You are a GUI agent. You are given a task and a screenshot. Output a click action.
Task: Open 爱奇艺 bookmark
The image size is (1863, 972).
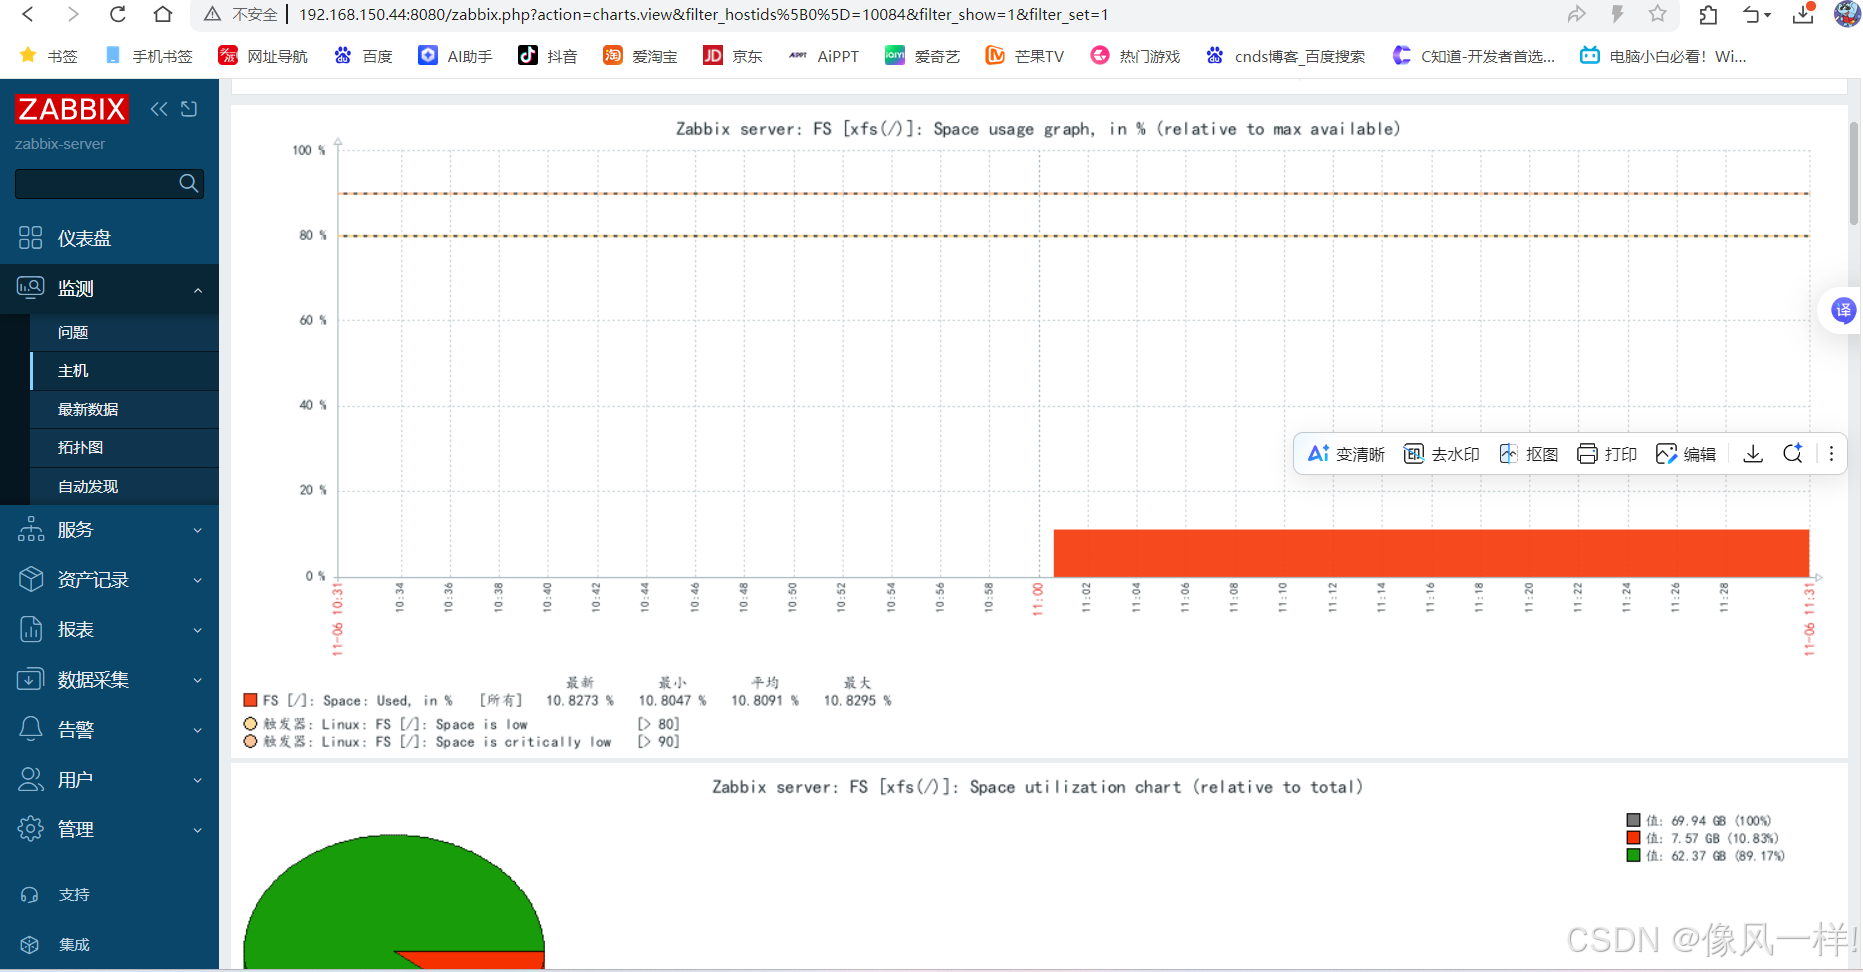point(922,56)
